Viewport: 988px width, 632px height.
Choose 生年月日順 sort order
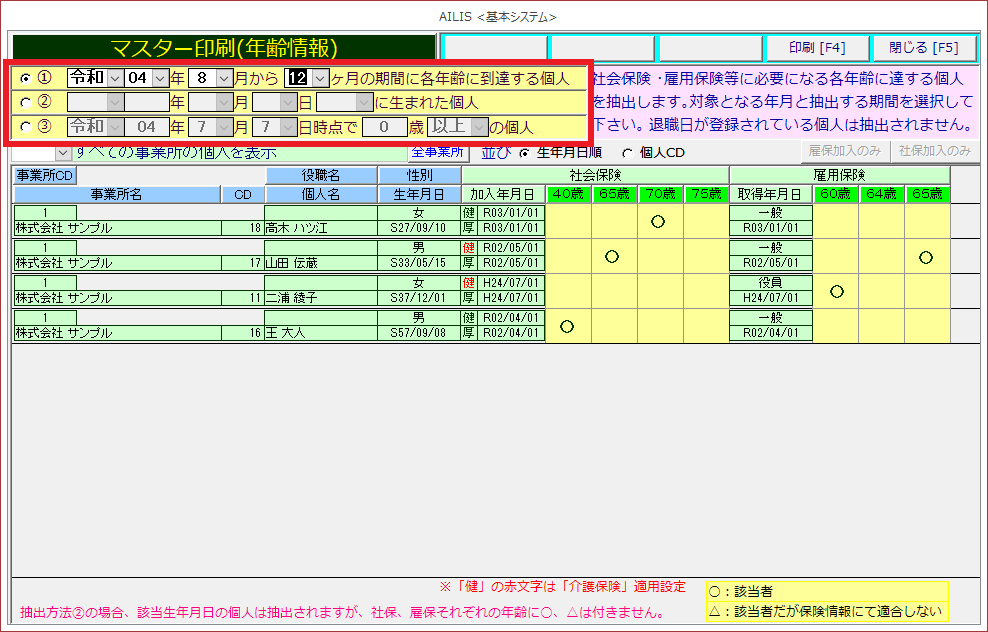coord(524,153)
